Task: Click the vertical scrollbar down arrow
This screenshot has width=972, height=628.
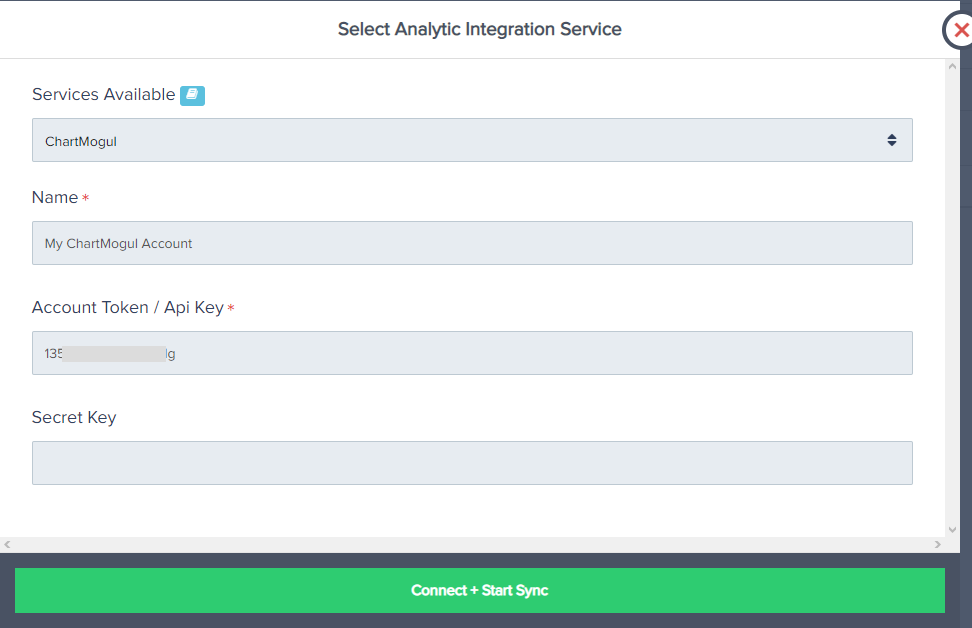Action: pyautogui.click(x=952, y=530)
